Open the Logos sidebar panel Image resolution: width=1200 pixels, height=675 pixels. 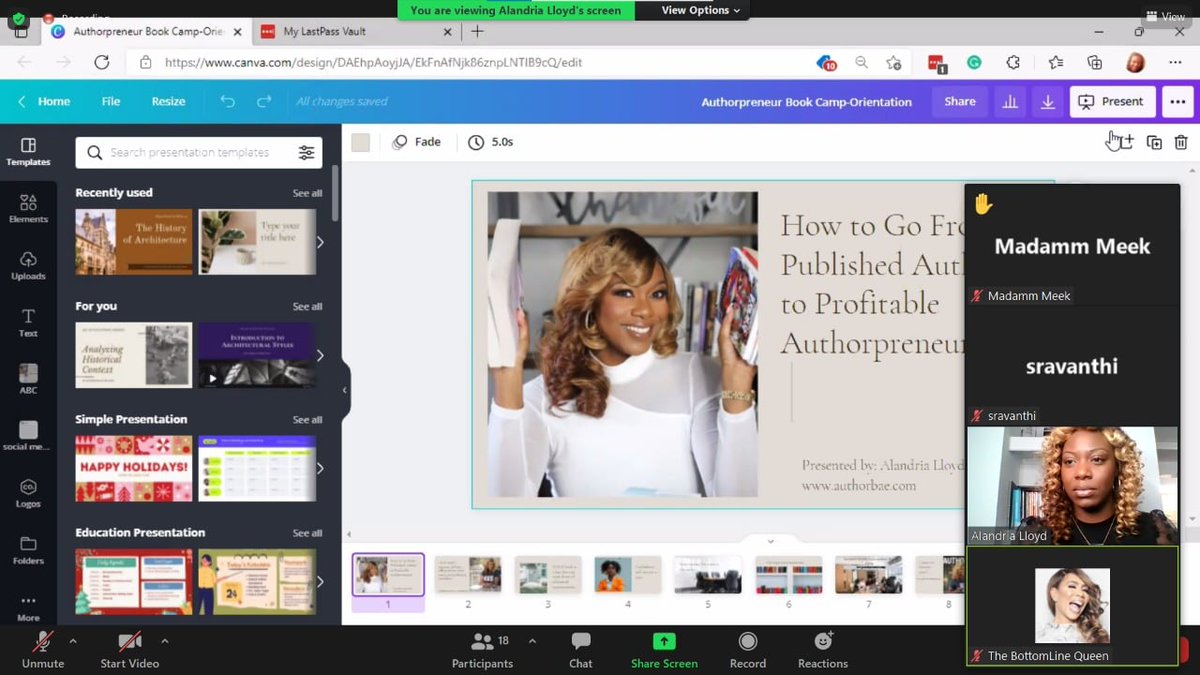pos(28,493)
